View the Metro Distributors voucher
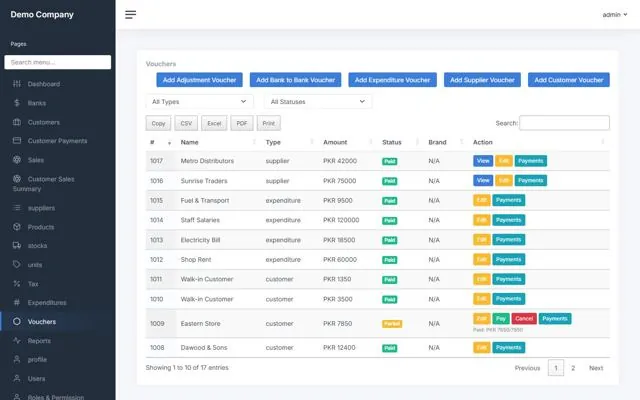 point(483,161)
